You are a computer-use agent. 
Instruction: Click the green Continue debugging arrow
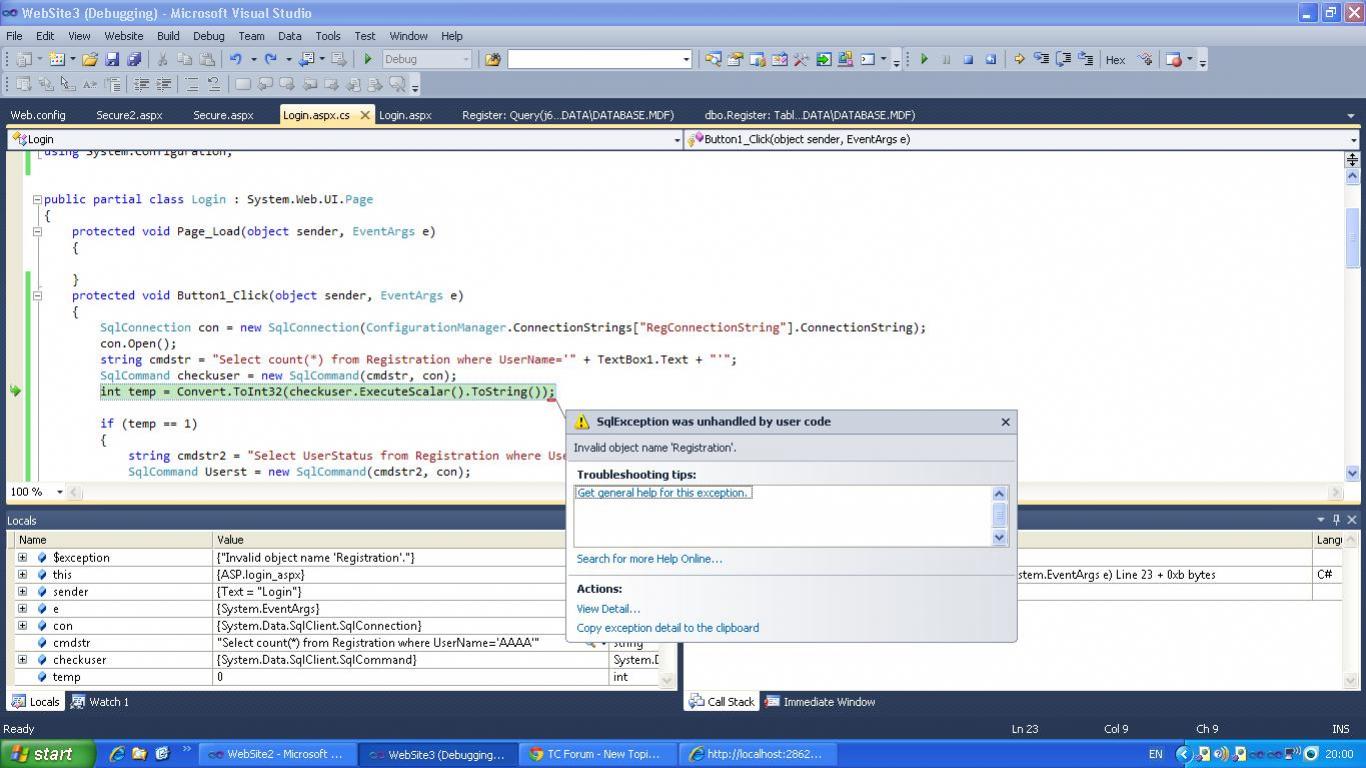point(924,59)
